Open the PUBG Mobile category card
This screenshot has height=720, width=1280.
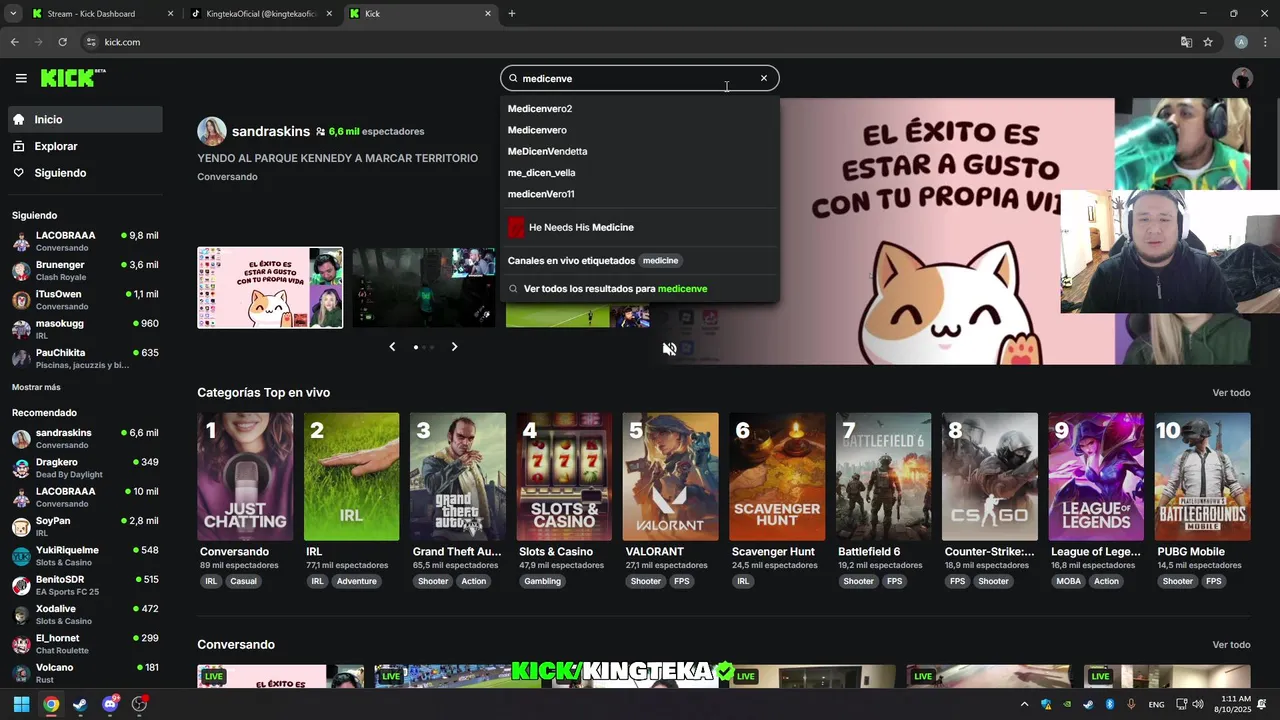[1203, 477]
